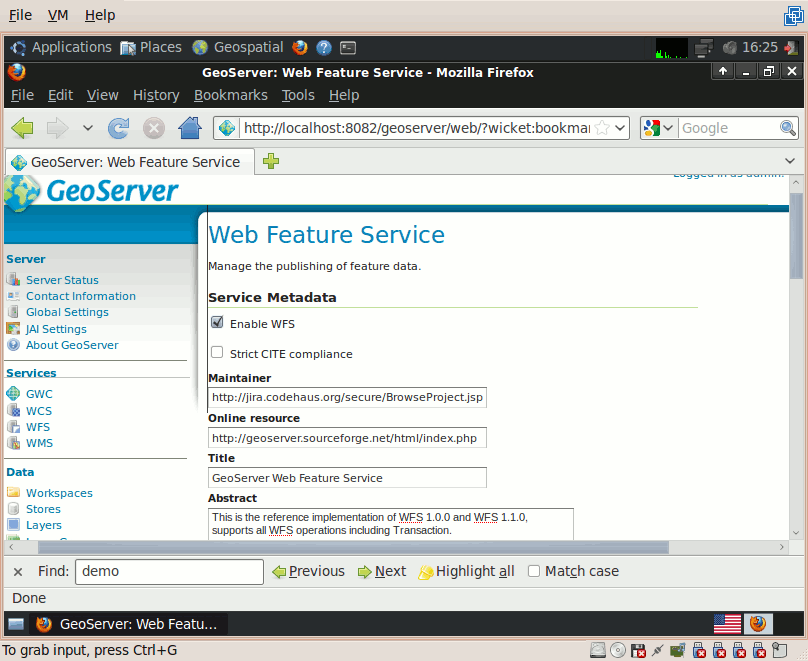Open the Bookmarks menu
Image resolution: width=808 pixels, height=661 pixels.
coord(230,95)
